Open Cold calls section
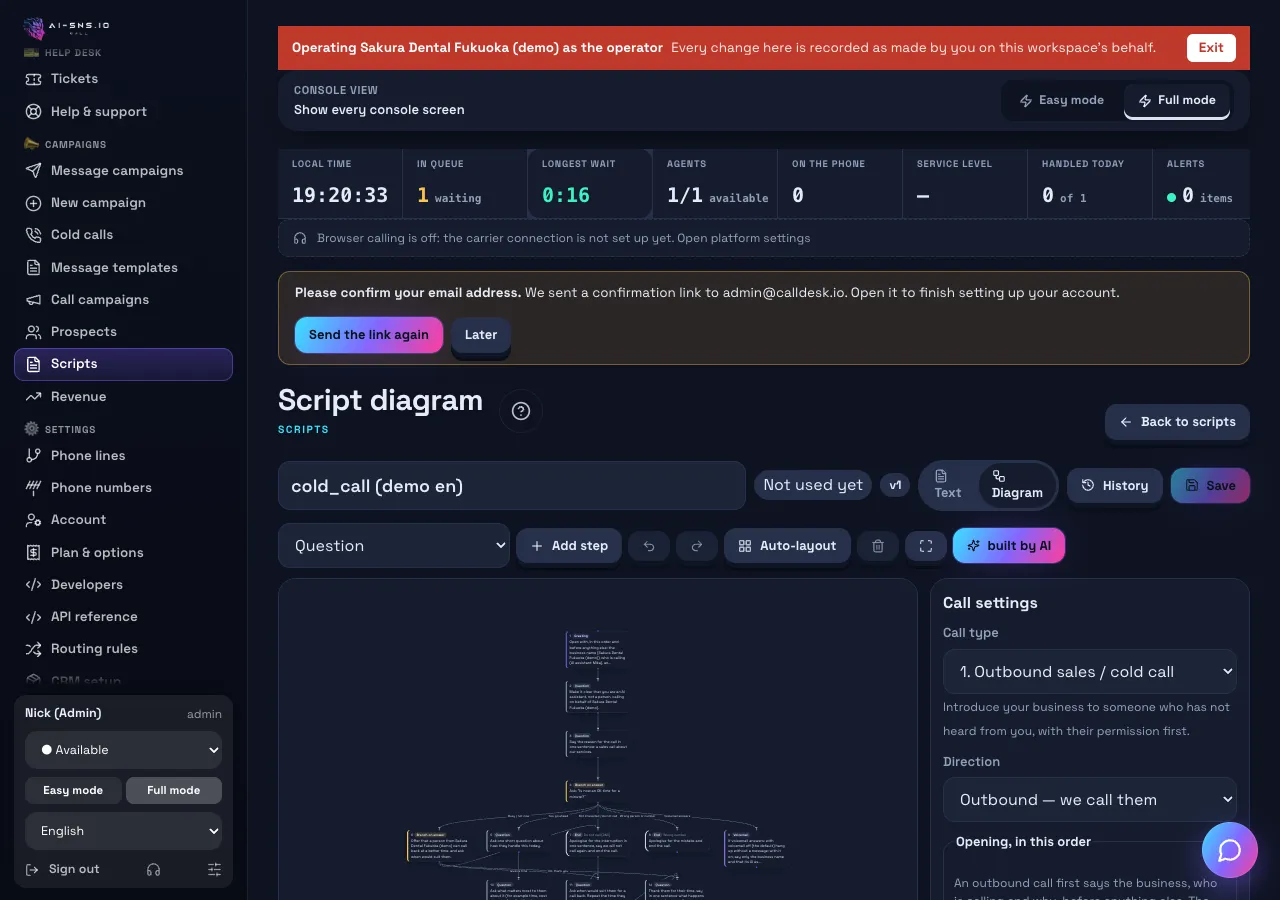 tap(124, 234)
